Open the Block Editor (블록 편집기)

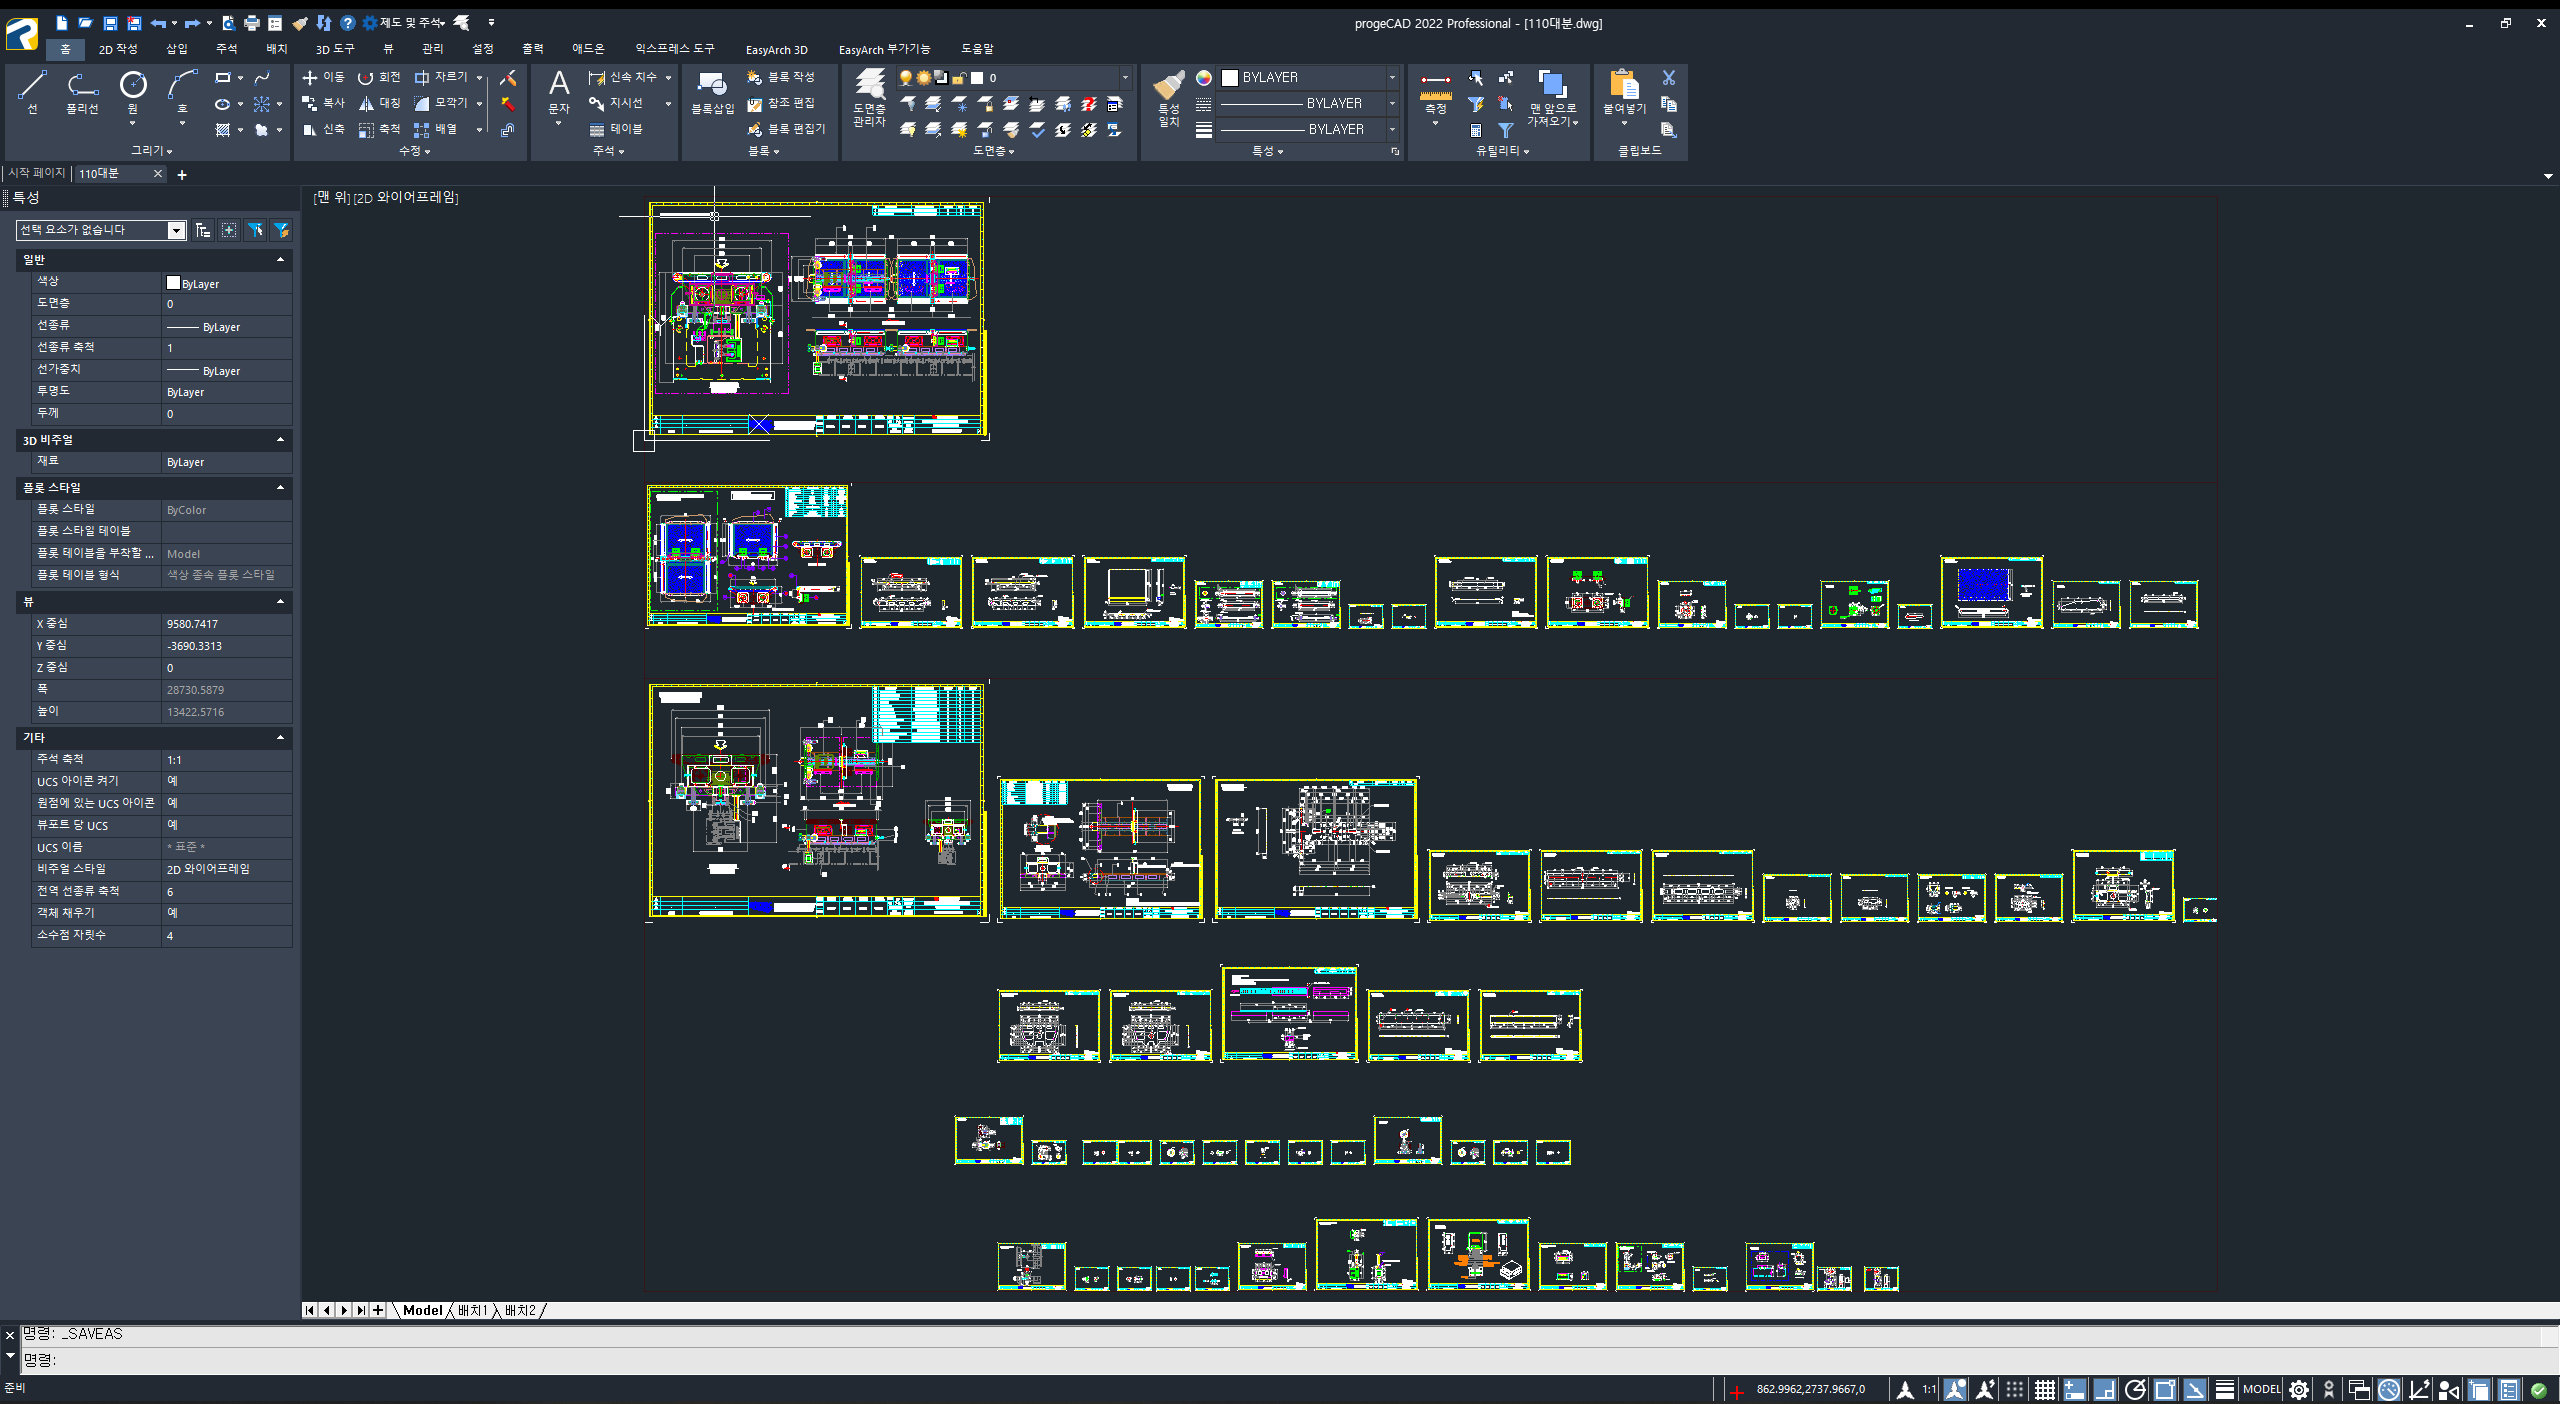(x=786, y=129)
